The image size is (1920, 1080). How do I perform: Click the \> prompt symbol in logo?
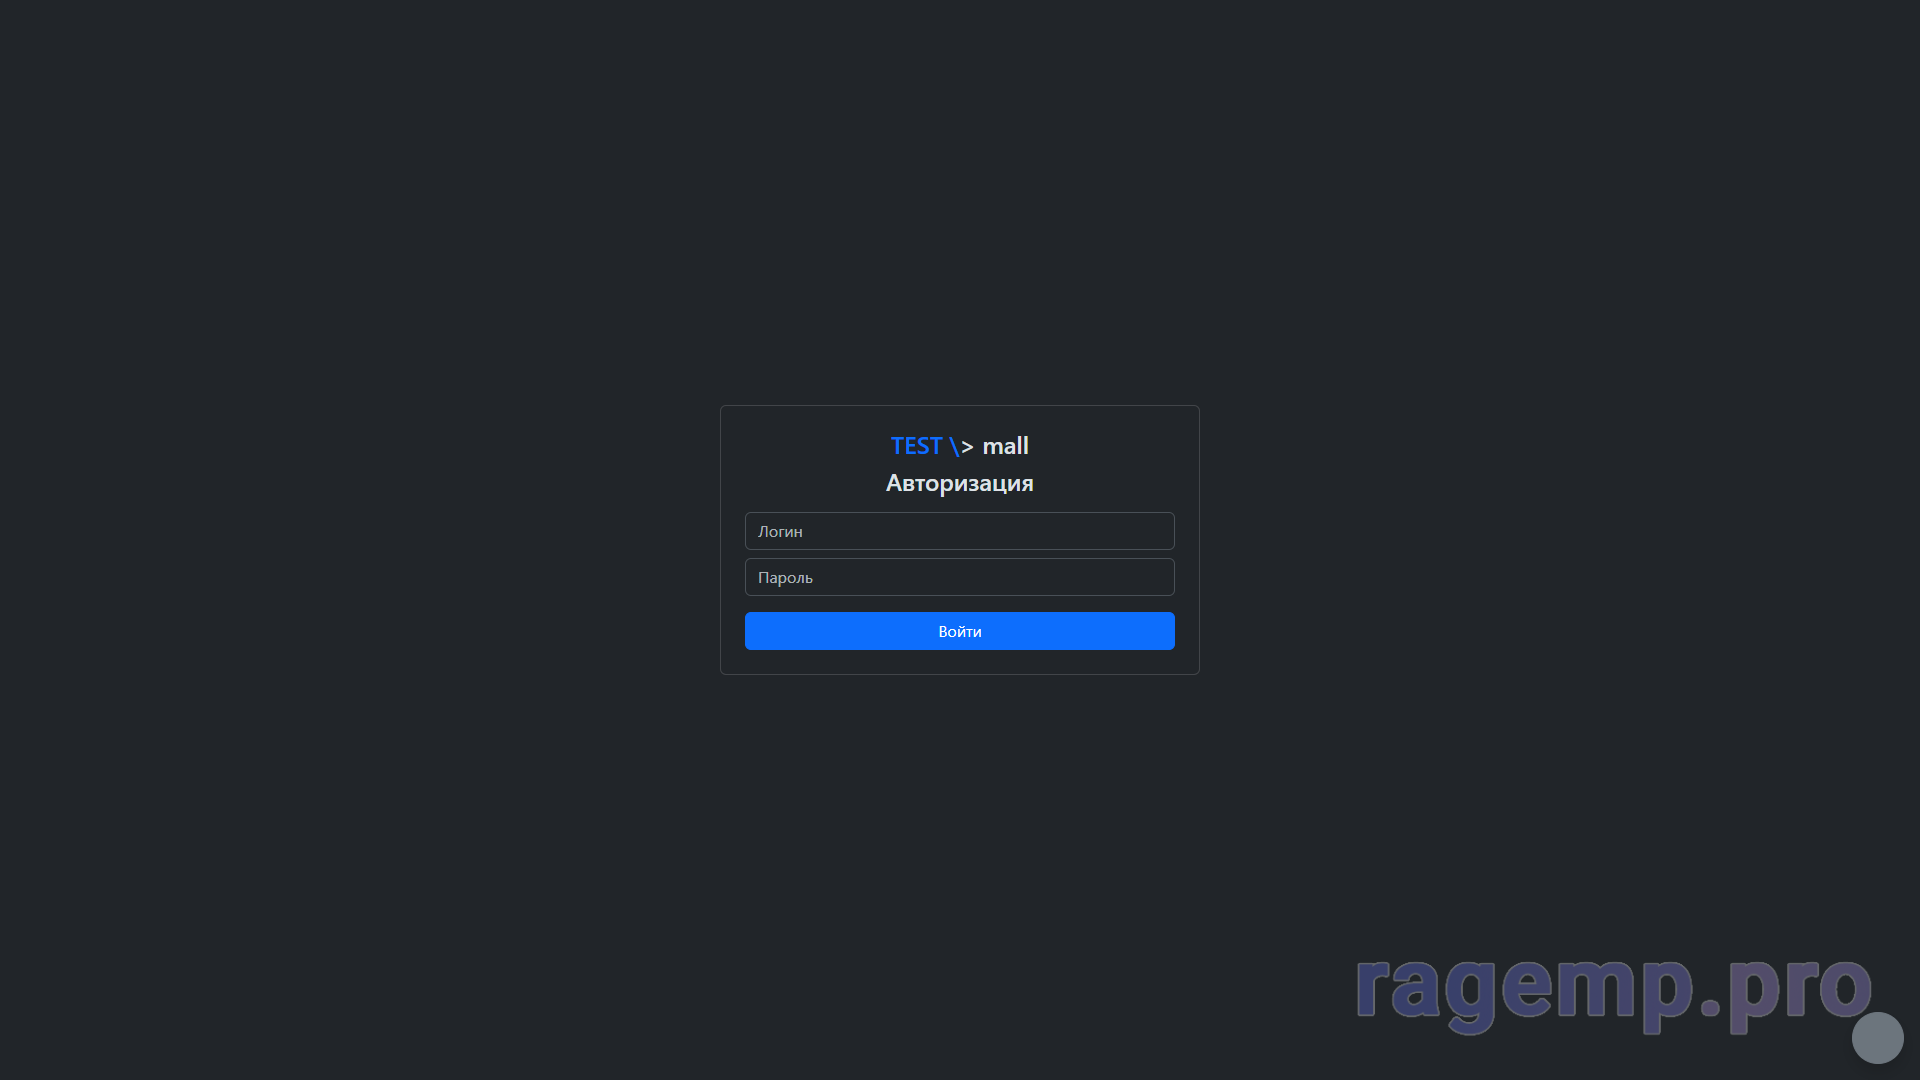pos(961,447)
